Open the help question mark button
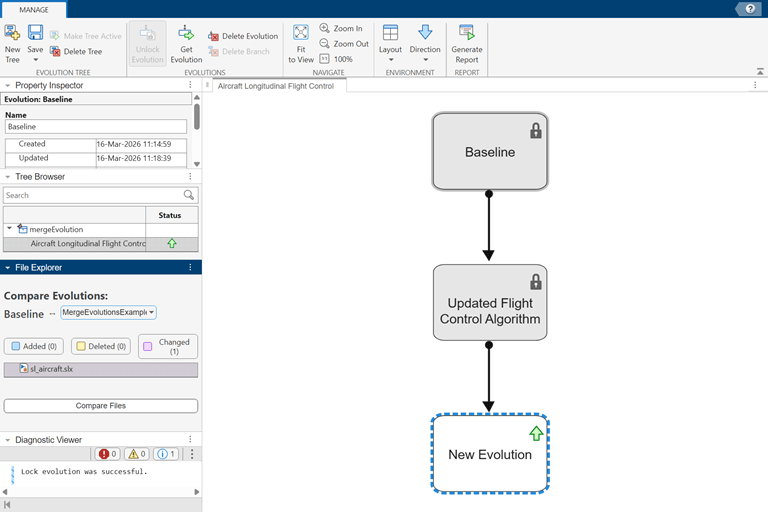This screenshot has height=512, width=768. pos(750,9)
